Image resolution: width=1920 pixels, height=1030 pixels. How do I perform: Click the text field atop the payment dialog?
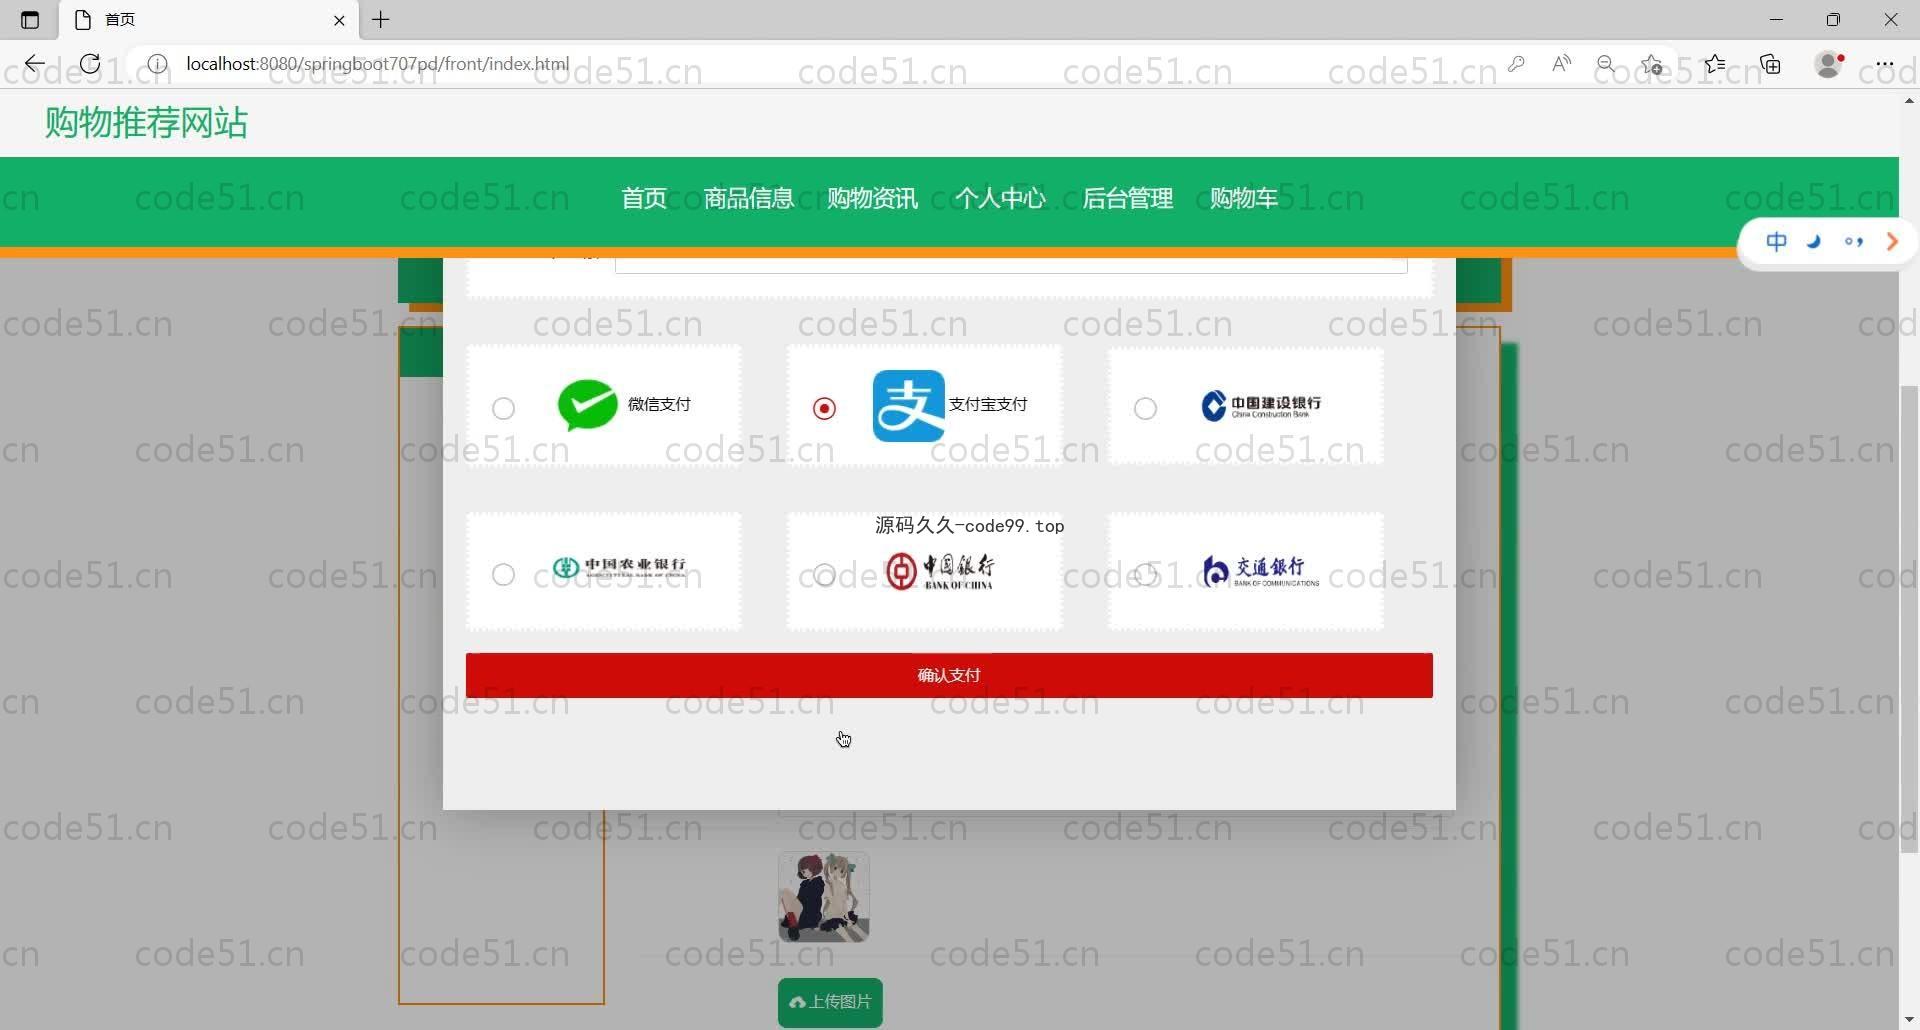pyautogui.click(x=1011, y=265)
